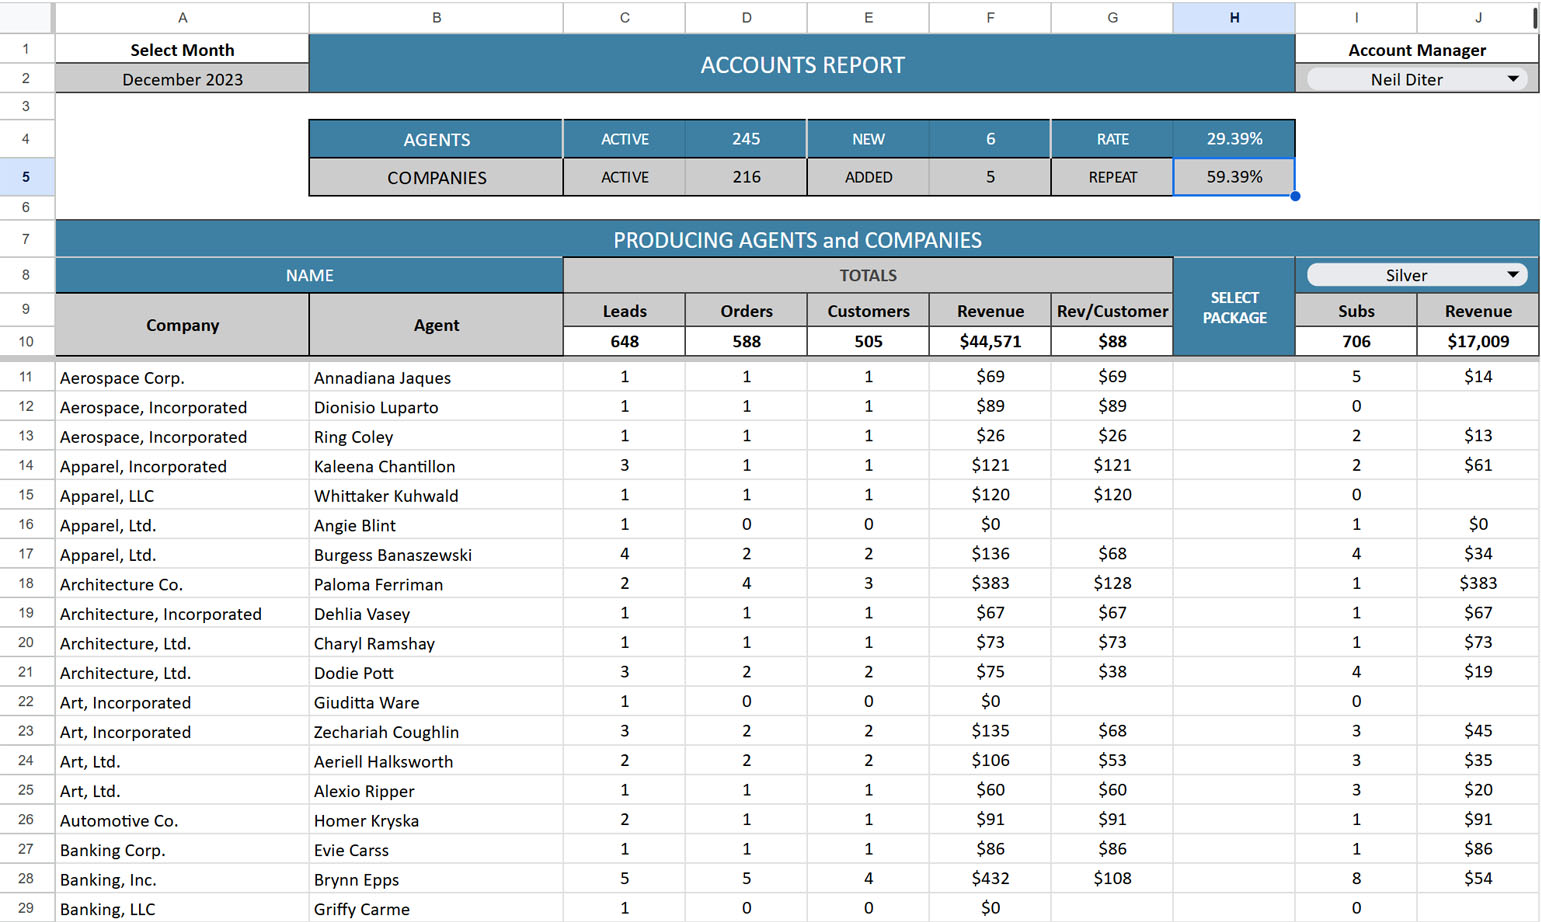
Task: Select row 18 header
Action: tap(26, 584)
